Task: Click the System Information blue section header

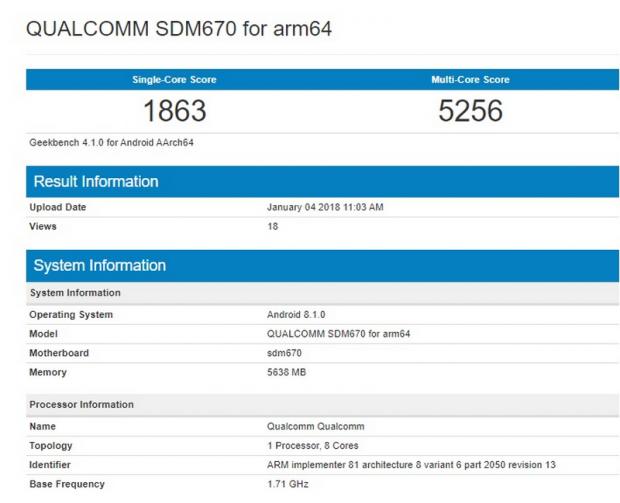Action: [100, 265]
